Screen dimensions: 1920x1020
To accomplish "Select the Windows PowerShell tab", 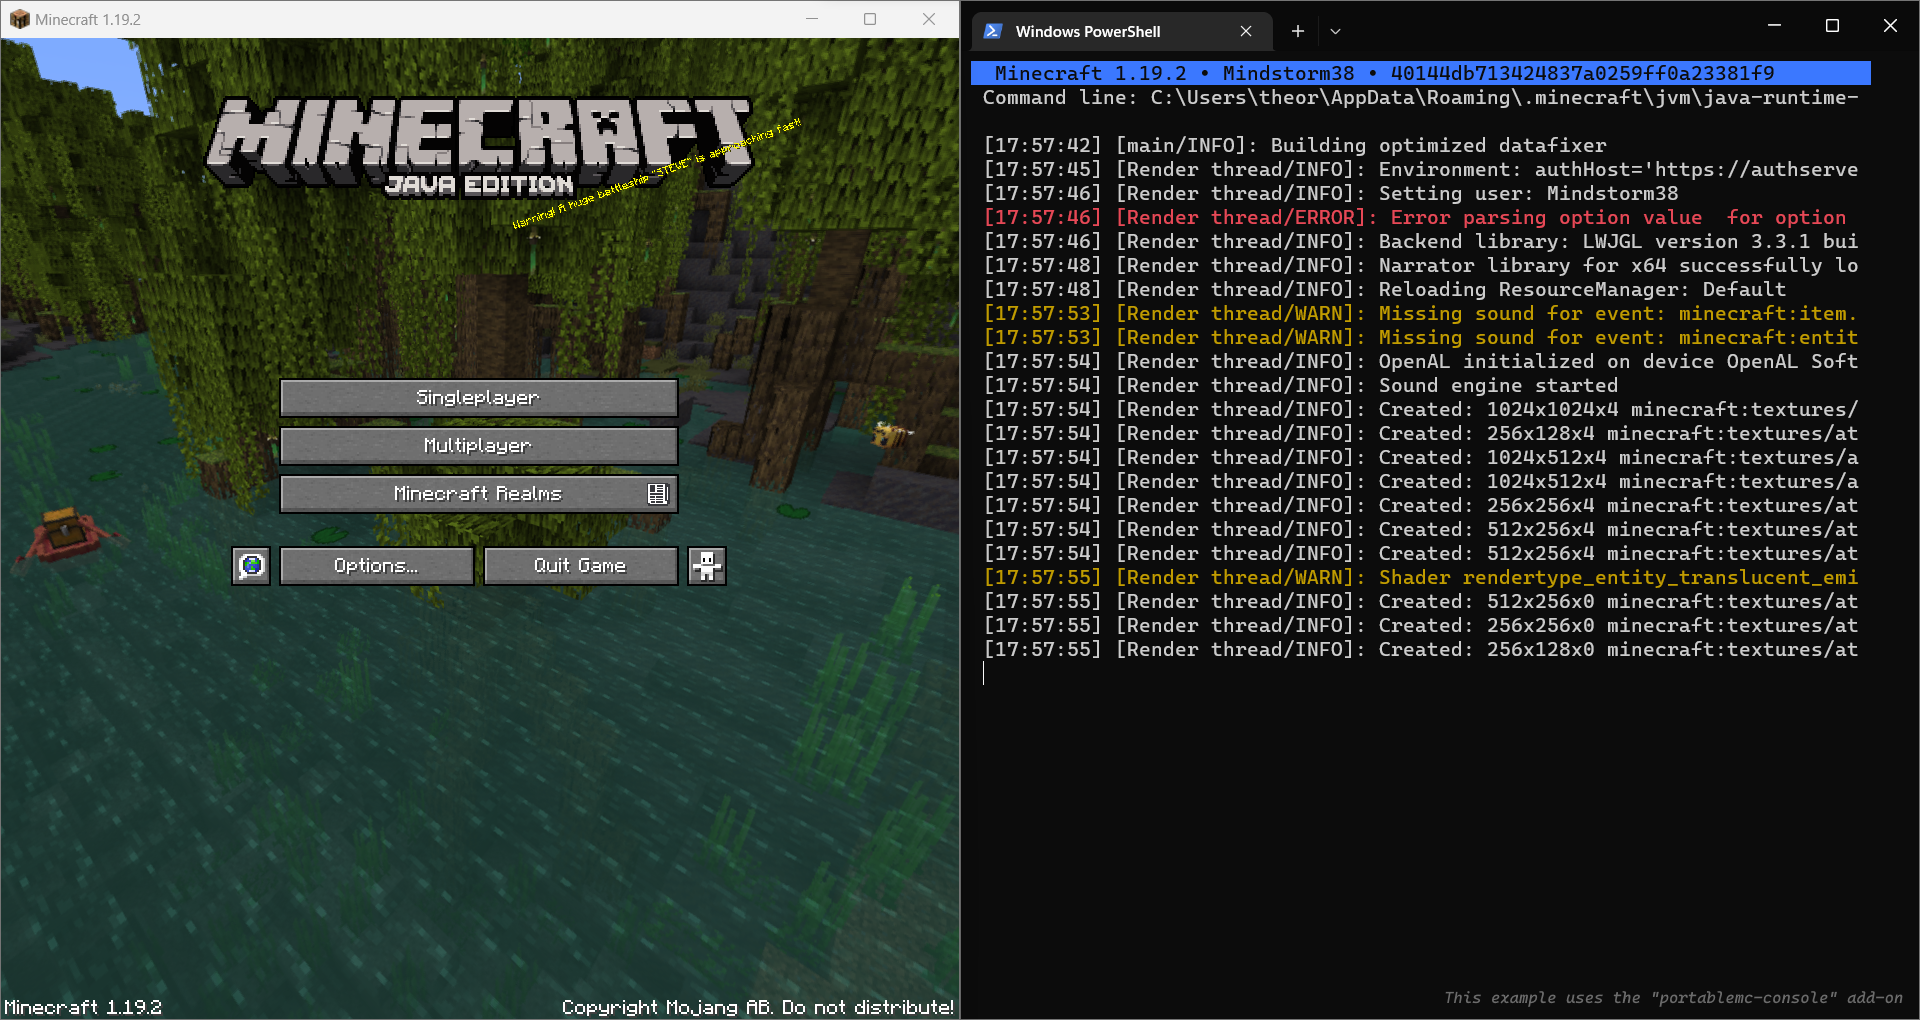I will pos(1122,31).
